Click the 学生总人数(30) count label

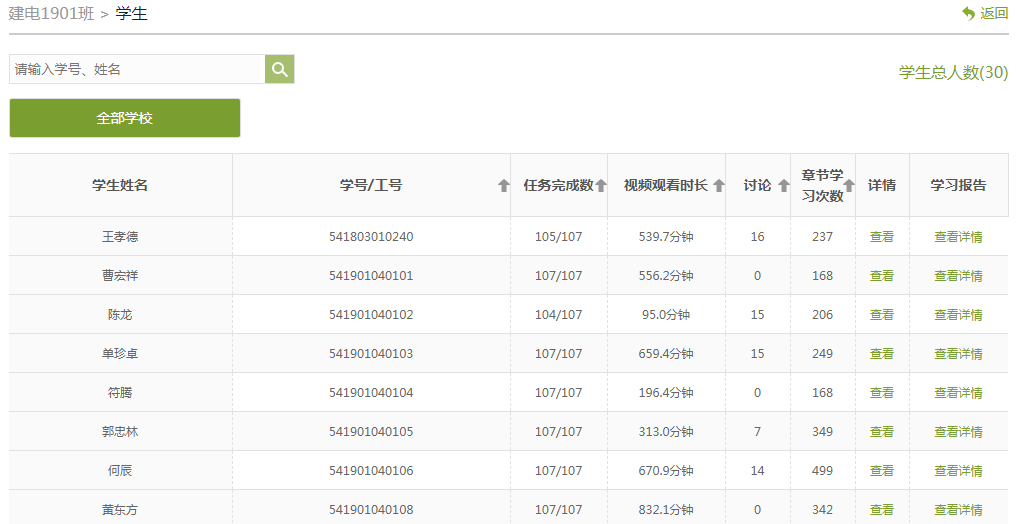pos(953,72)
